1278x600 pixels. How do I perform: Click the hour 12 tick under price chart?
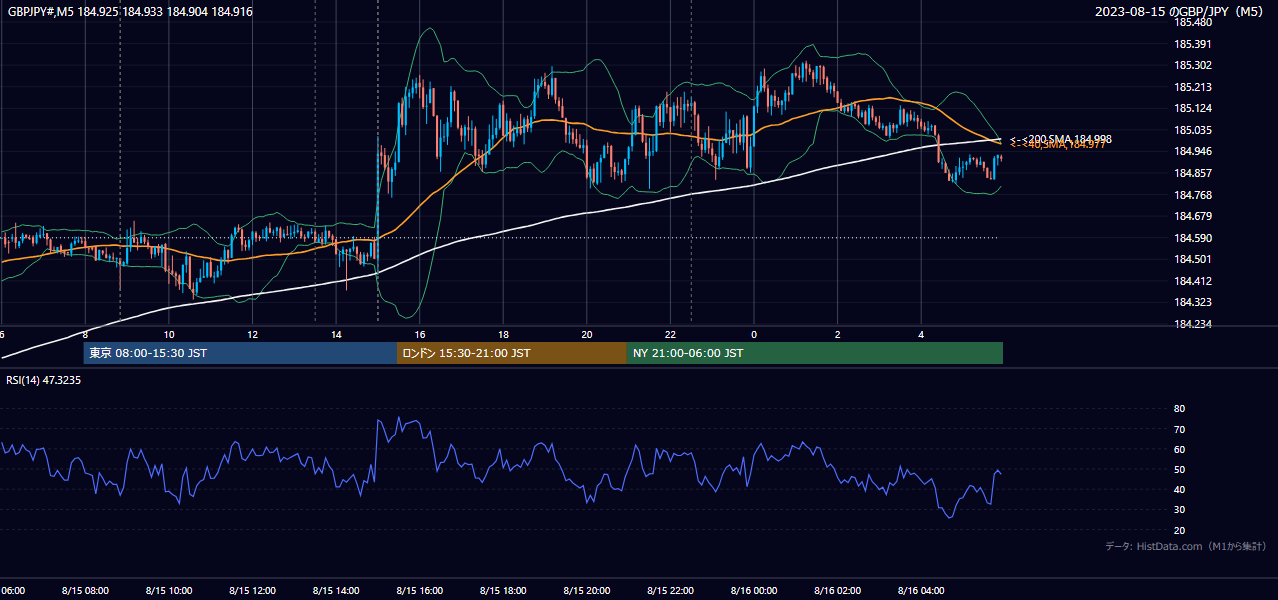click(x=253, y=334)
